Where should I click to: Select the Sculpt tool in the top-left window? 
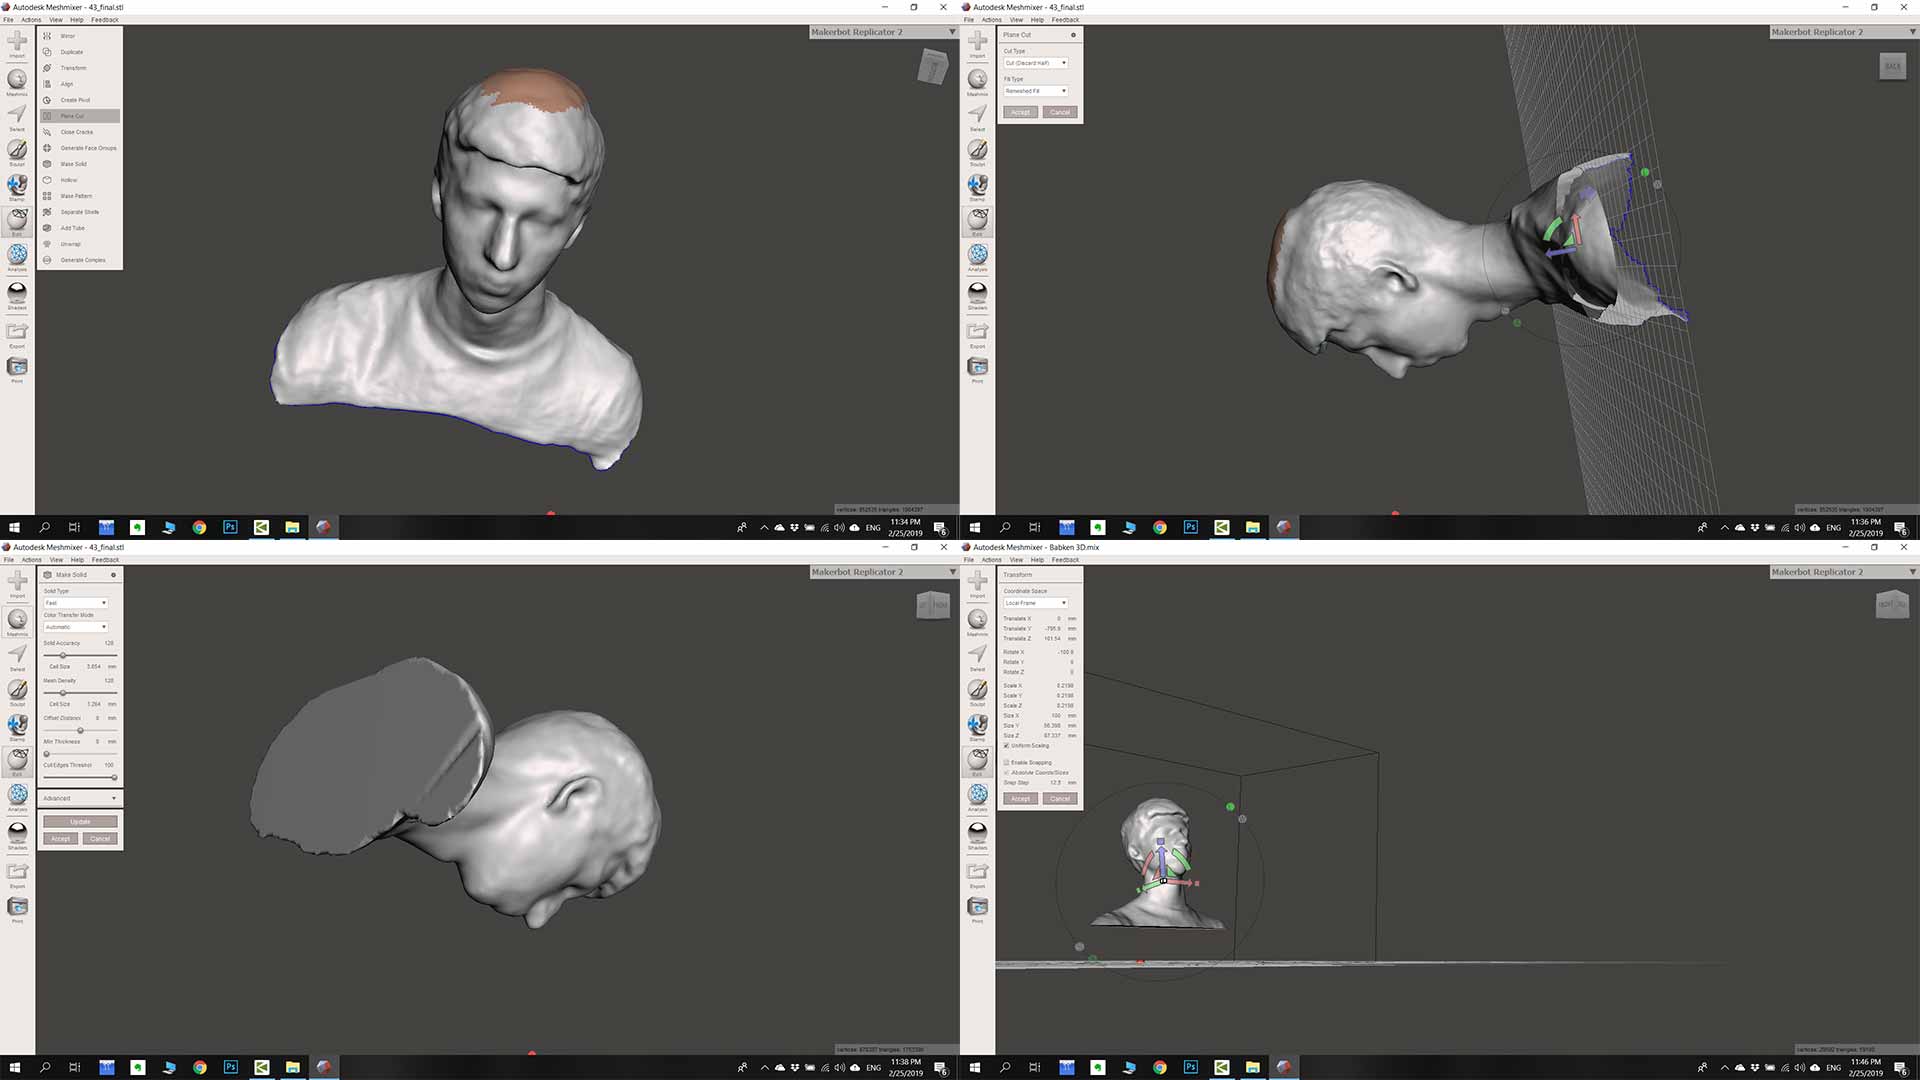(x=17, y=151)
